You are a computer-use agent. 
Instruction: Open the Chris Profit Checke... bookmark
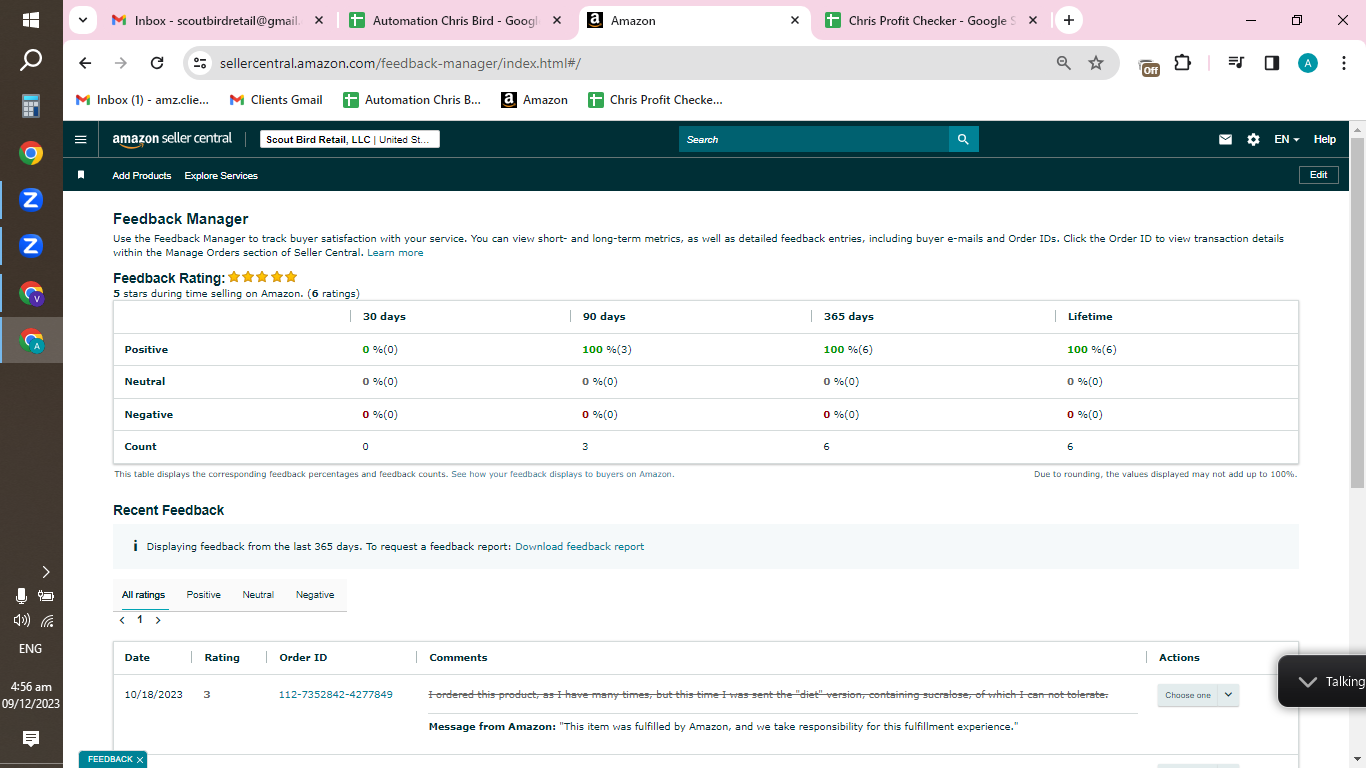pos(655,100)
